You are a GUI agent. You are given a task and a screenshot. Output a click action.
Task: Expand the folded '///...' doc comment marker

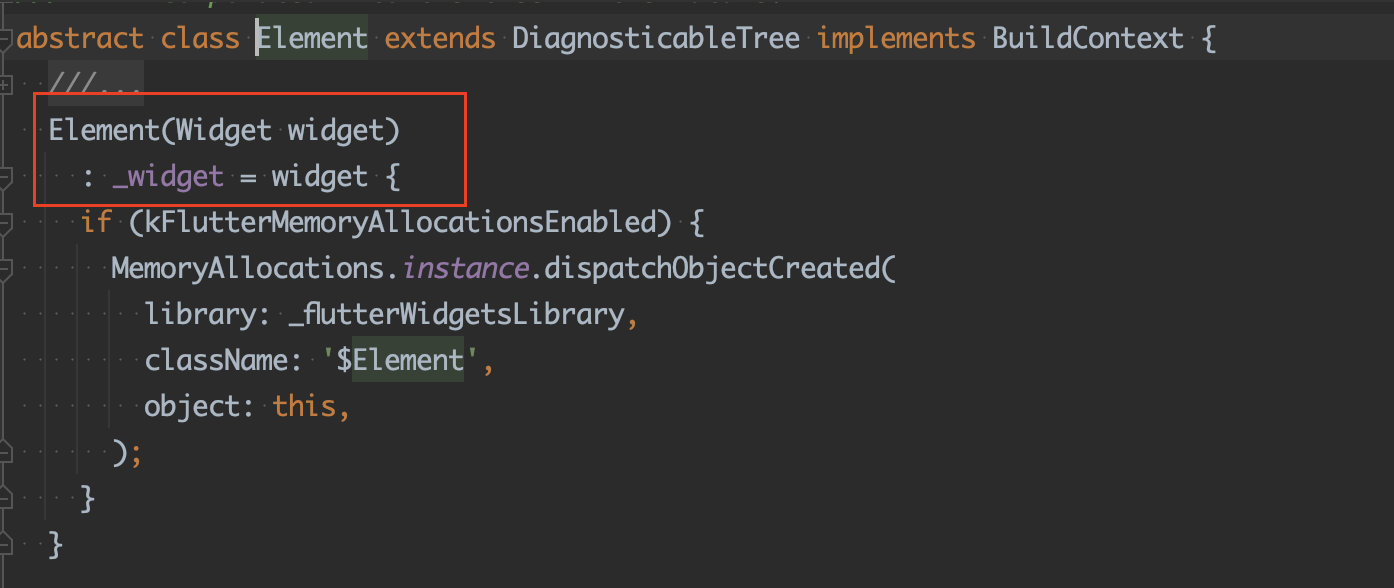(5, 86)
